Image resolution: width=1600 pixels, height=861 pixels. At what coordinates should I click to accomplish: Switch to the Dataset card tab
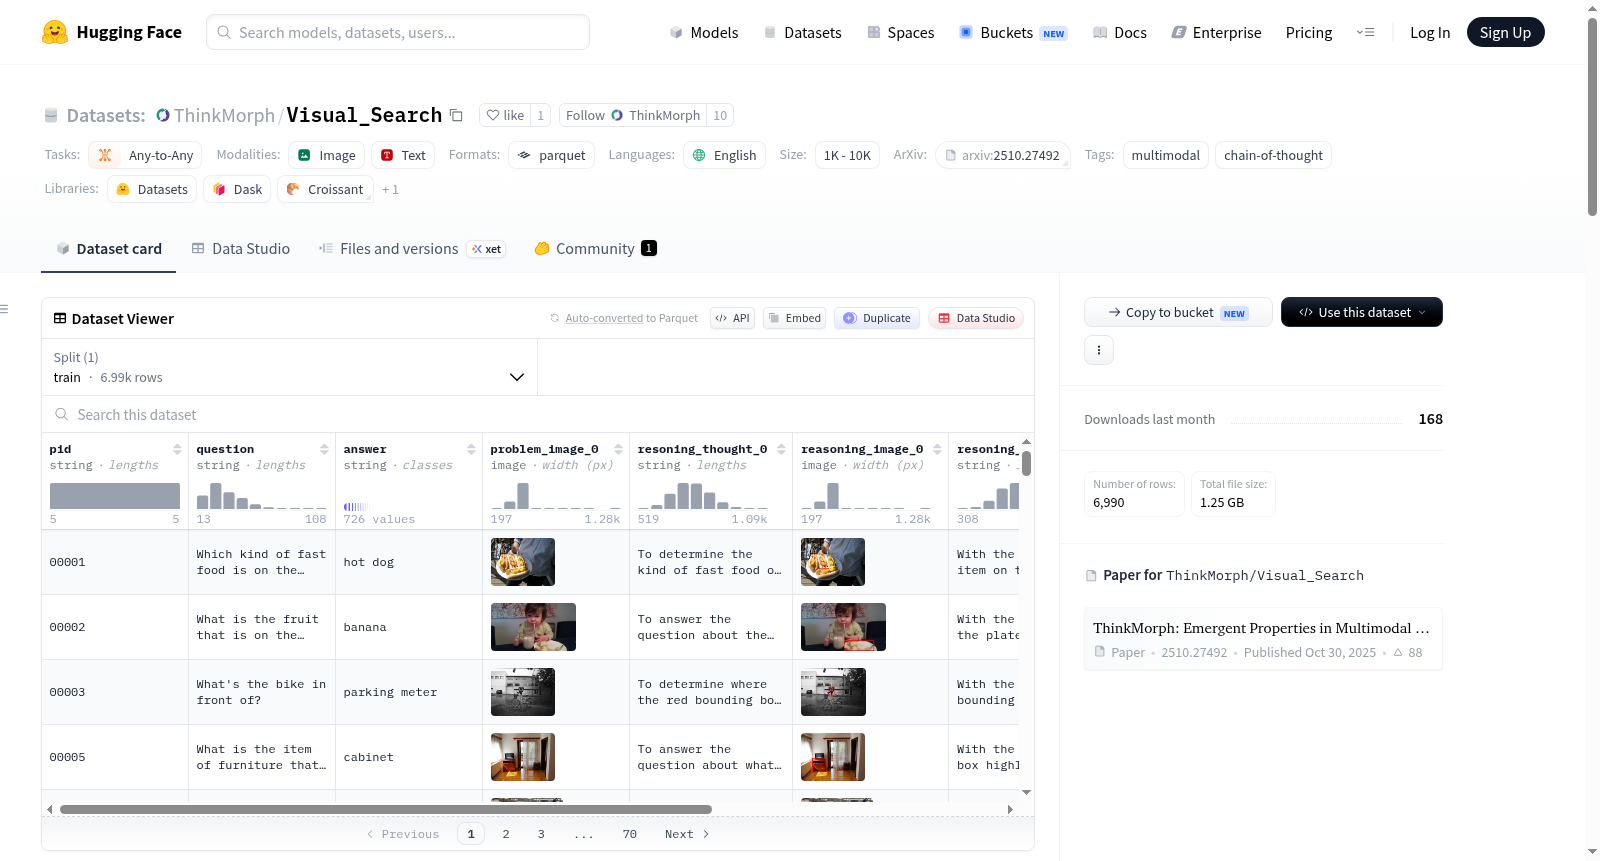pos(108,248)
